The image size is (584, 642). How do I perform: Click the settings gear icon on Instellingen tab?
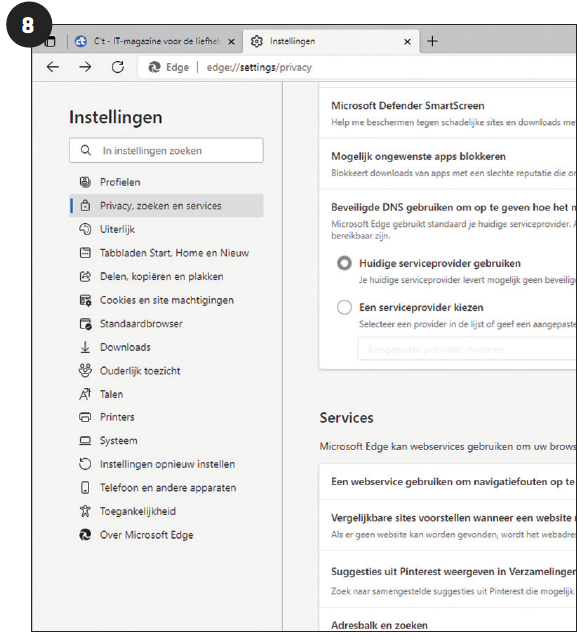[x=257, y=41]
